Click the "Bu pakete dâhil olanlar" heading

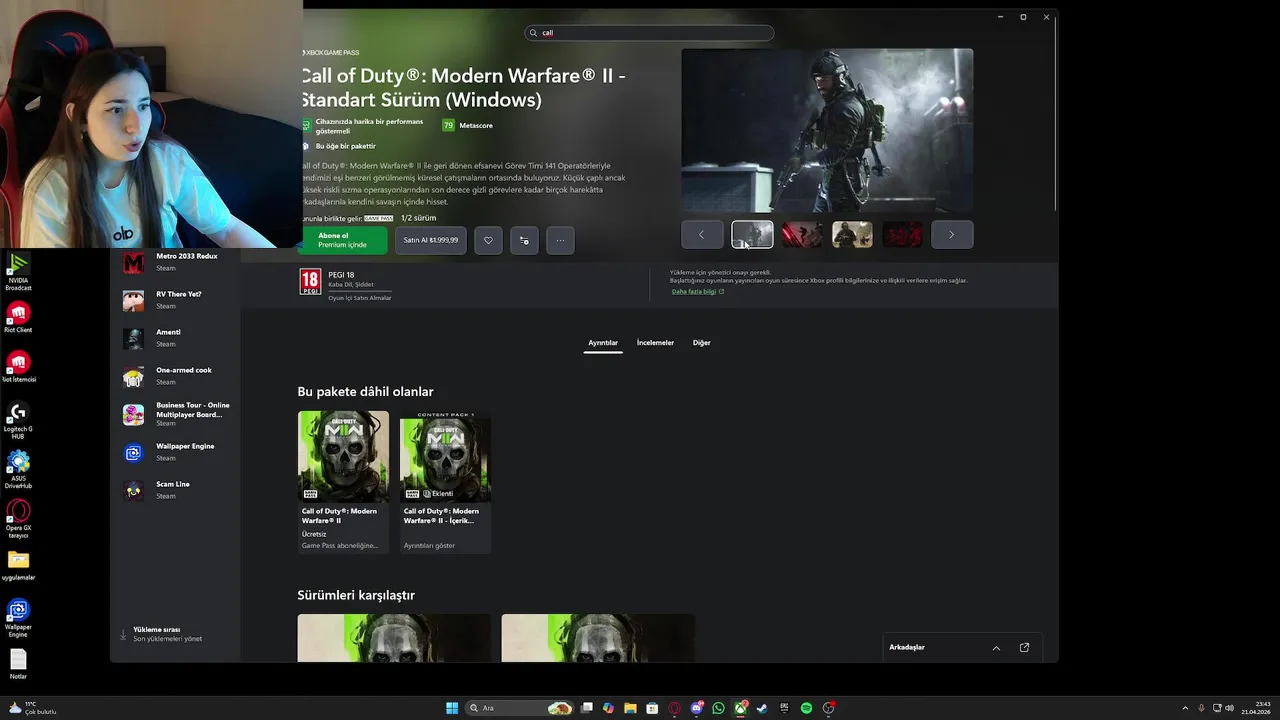[365, 392]
